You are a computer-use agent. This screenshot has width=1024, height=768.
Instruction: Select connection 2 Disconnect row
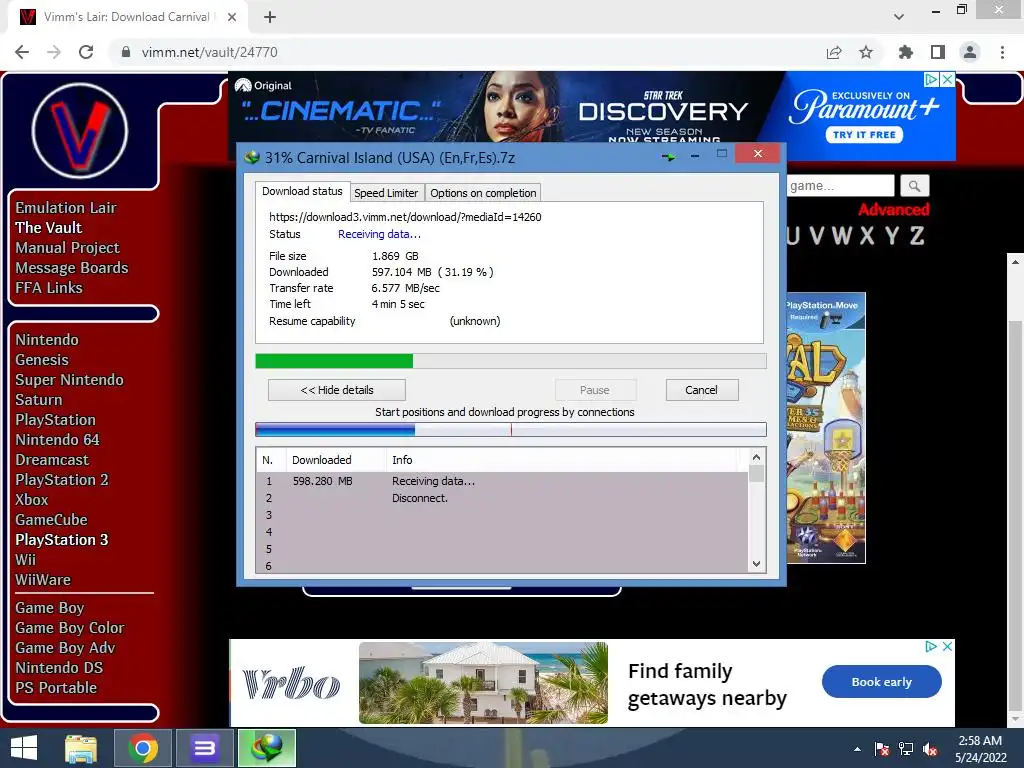[x=503, y=498]
